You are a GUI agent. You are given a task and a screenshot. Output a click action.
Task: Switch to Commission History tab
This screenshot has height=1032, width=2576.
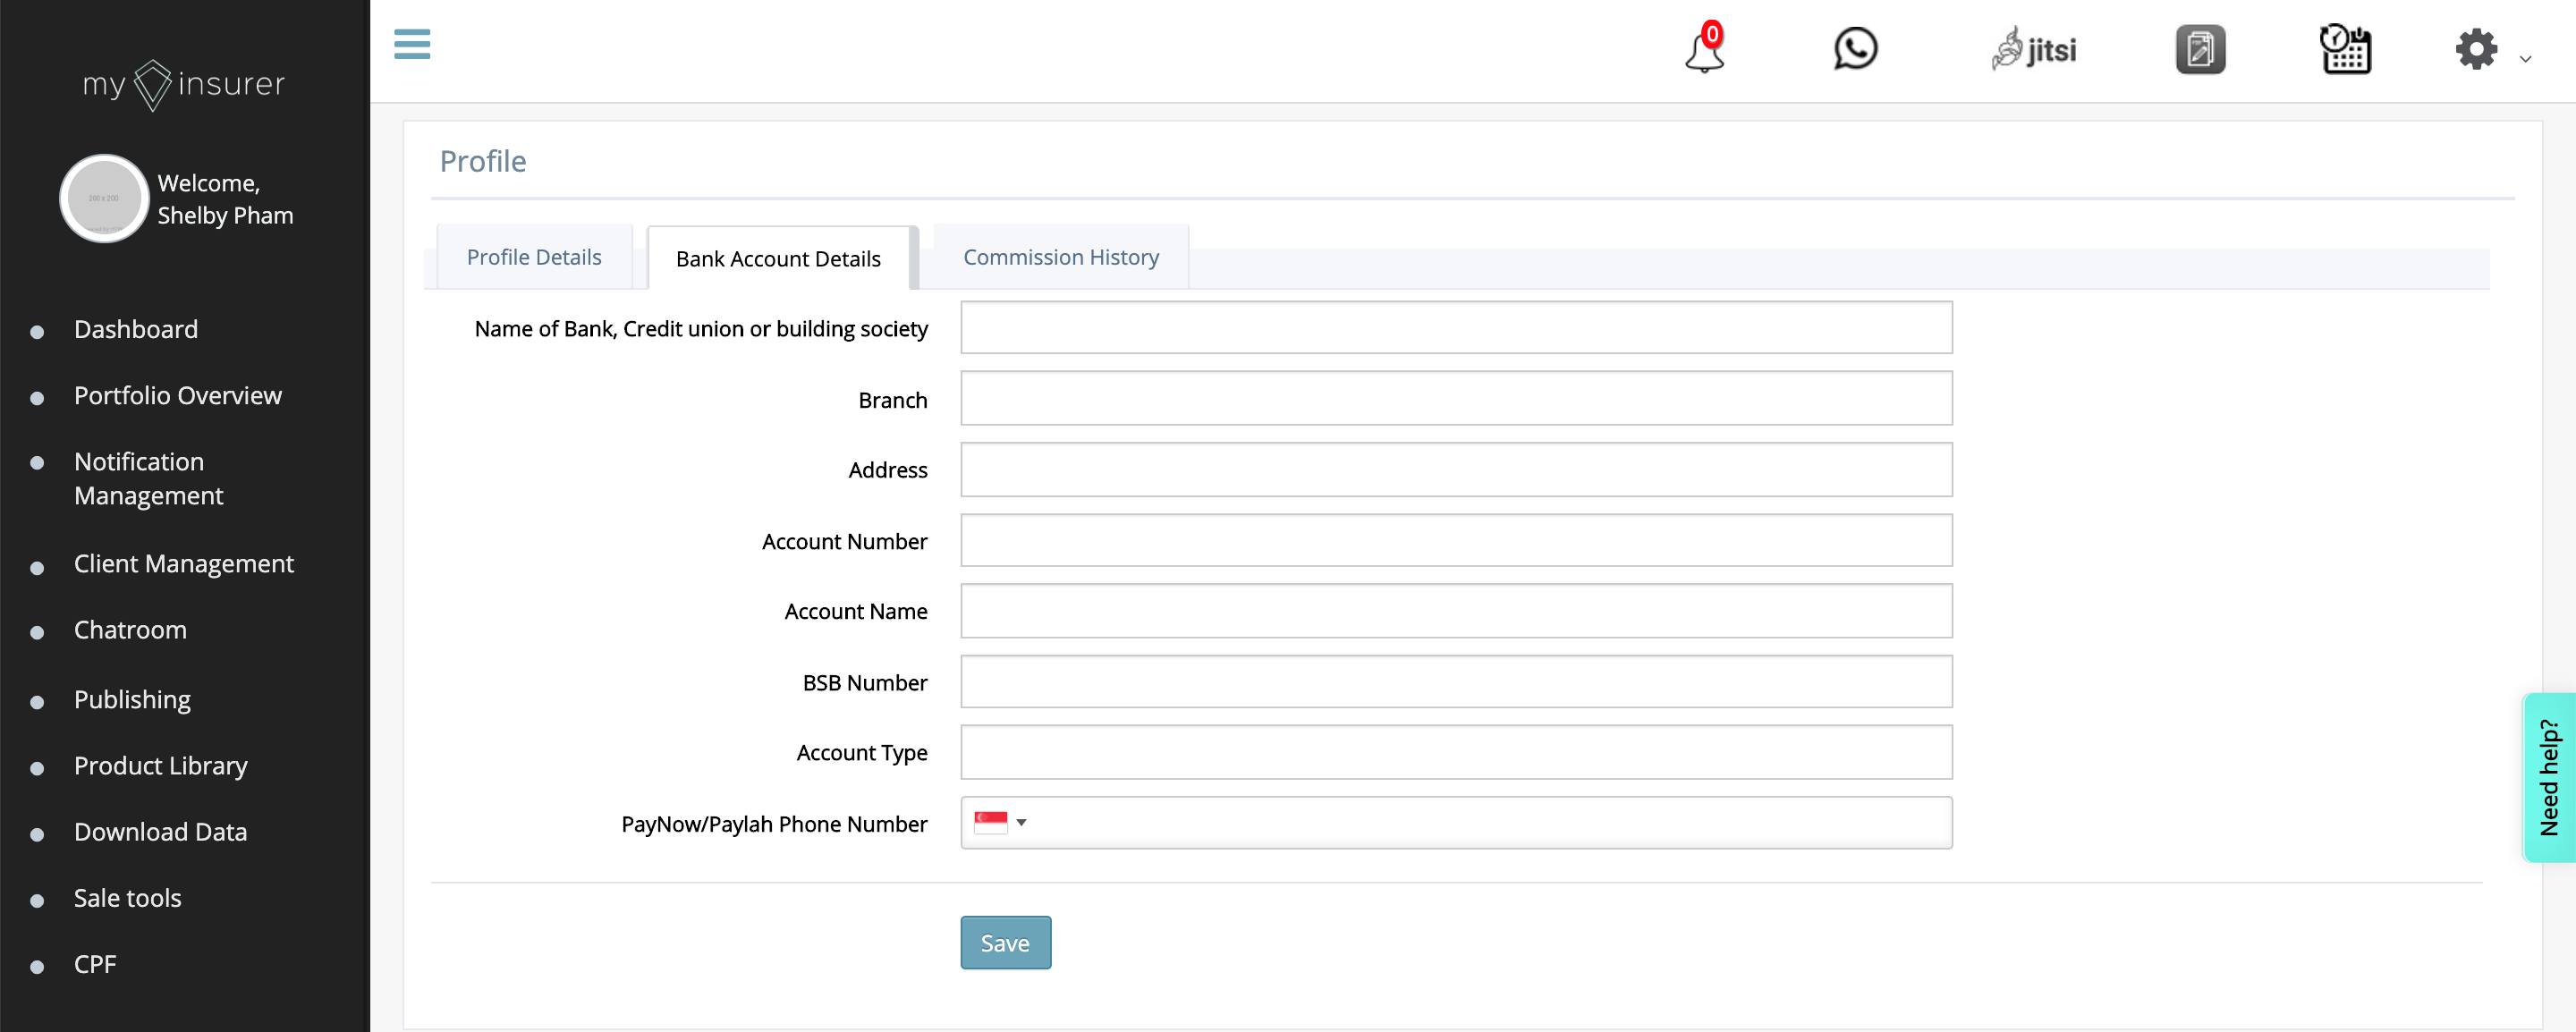click(1060, 257)
